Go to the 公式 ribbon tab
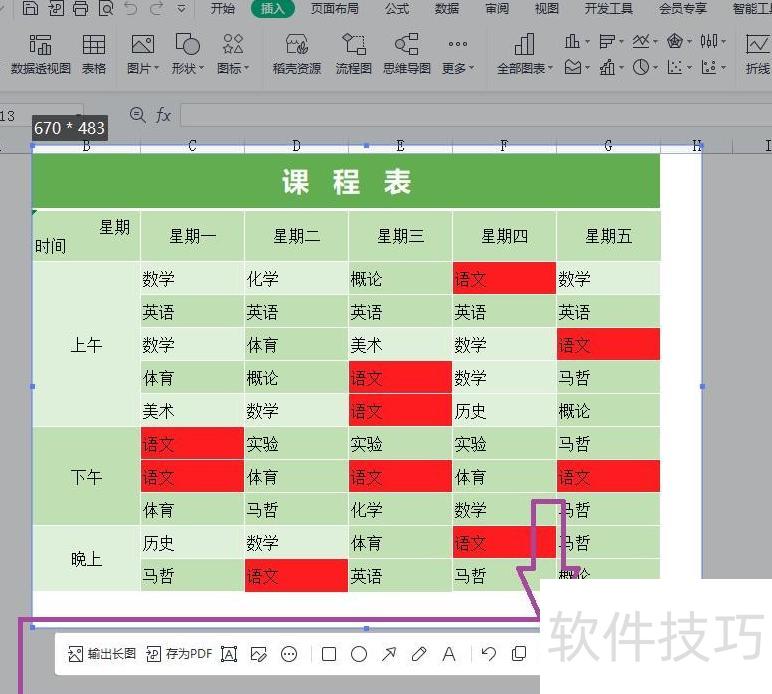 point(397,8)
